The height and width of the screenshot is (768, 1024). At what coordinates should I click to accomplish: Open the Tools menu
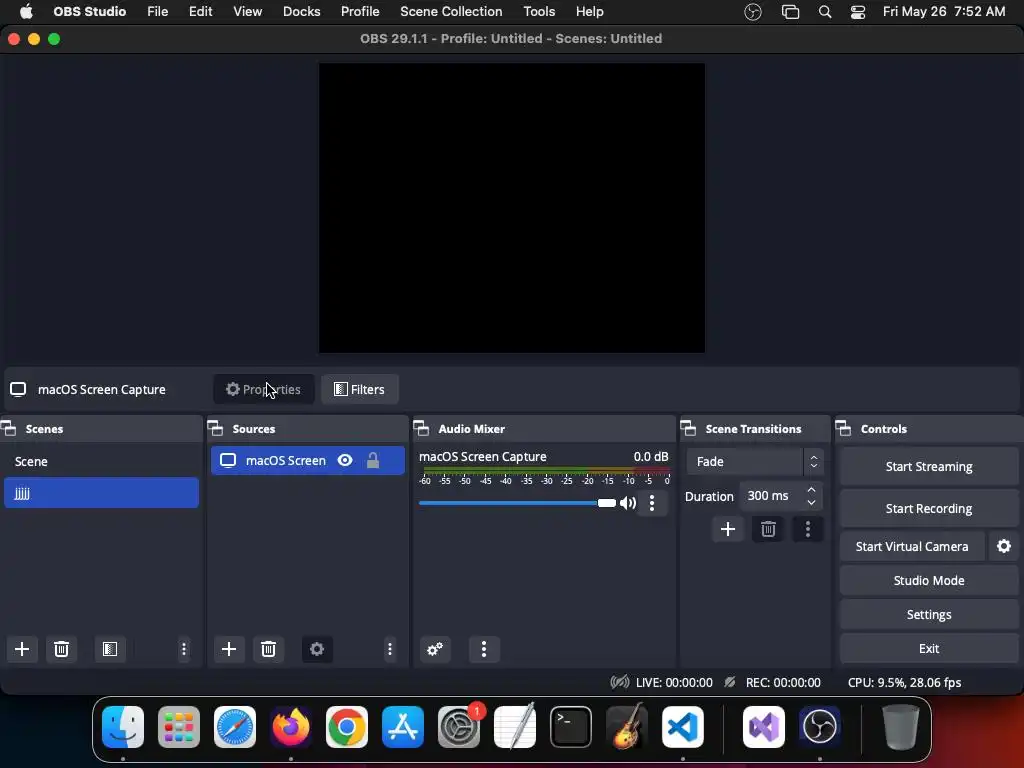click(x=539, y=12)
